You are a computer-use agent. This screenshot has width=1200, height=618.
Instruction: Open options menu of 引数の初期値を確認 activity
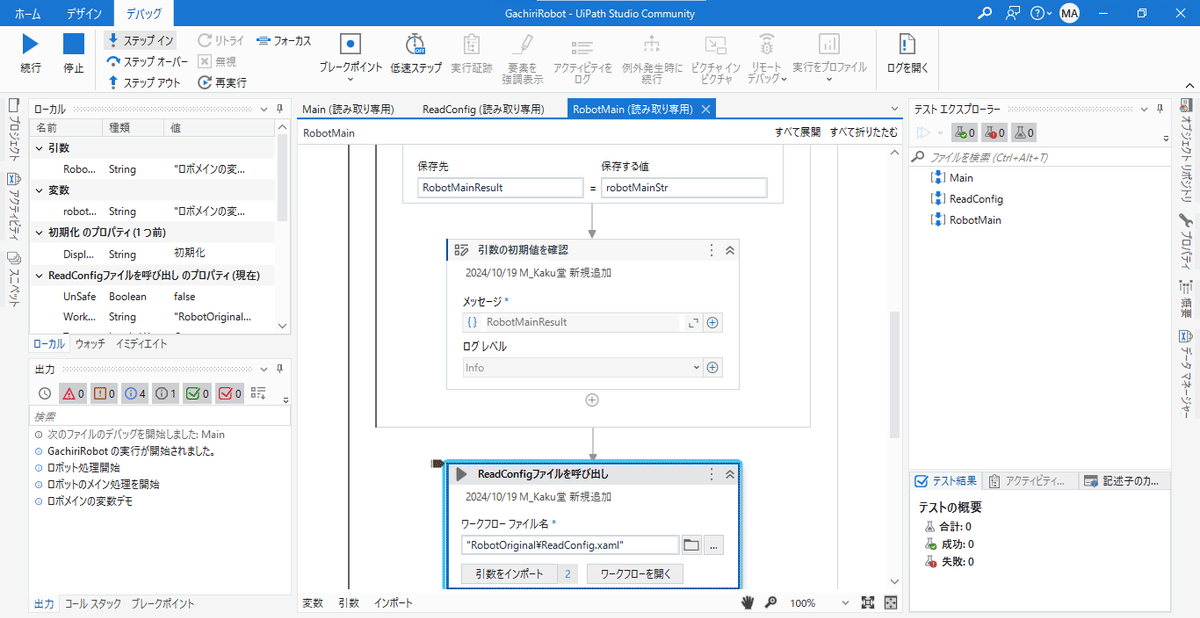pyautogui.click(x=712, y=251)
